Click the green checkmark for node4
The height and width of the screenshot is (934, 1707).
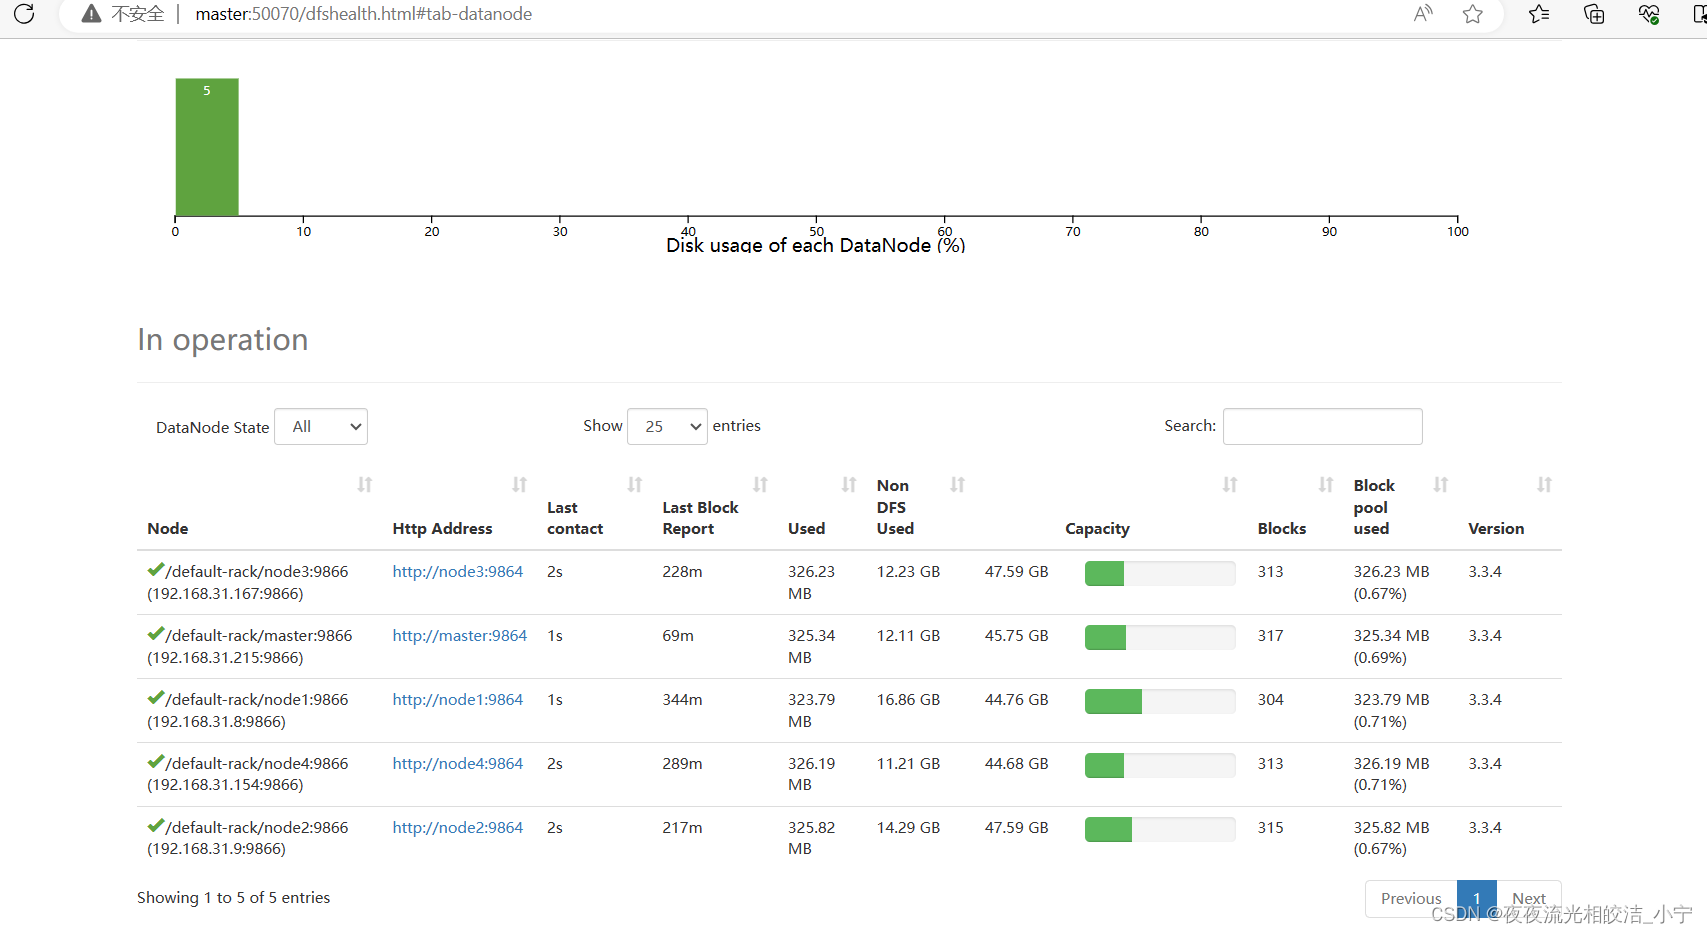point(156,762)
